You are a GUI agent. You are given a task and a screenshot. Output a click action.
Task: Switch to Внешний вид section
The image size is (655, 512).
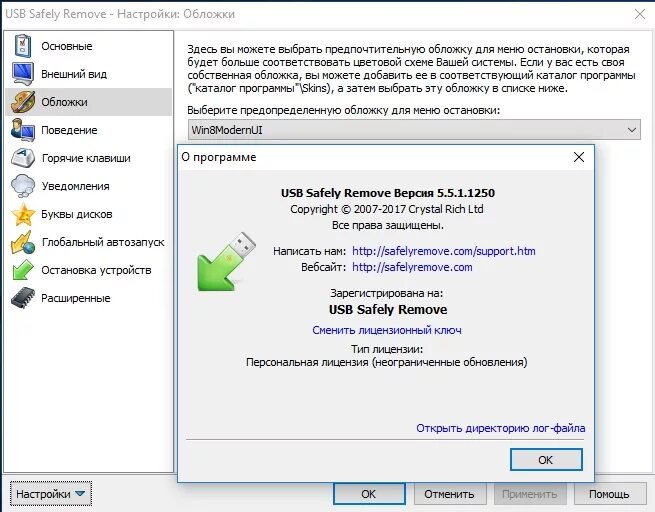(x=74, y=74)
